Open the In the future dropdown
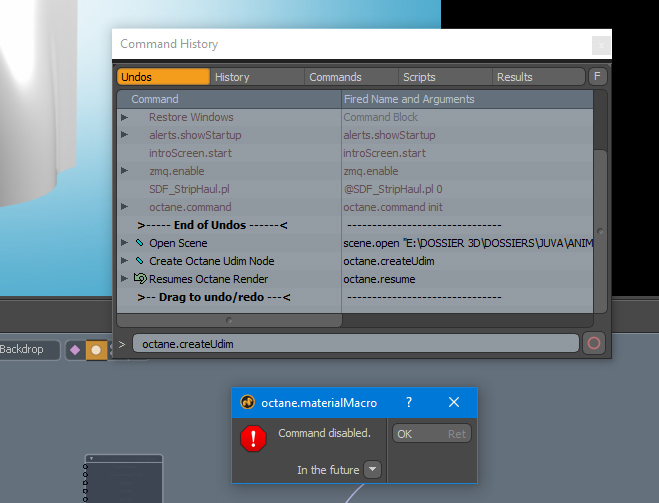The height and width of the screenshot is (503, 659). coord(372,469)
